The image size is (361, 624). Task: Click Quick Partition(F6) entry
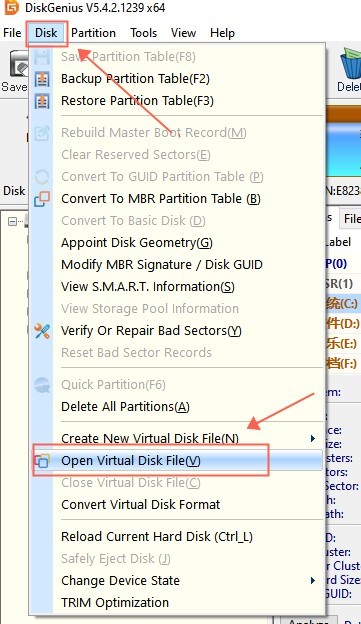[113, 385]
